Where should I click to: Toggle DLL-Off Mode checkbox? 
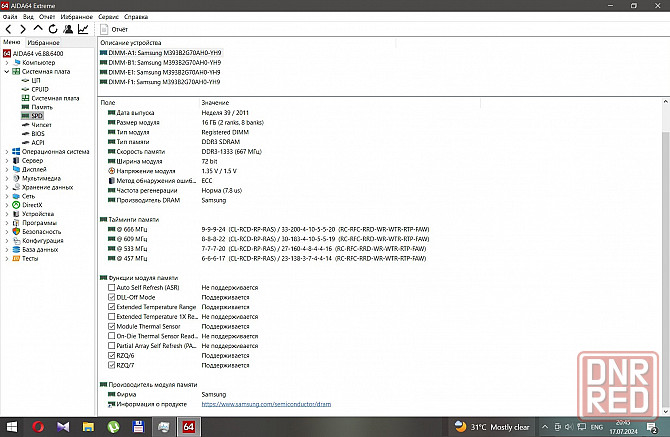pyautogui.click(x=112, y=297)
